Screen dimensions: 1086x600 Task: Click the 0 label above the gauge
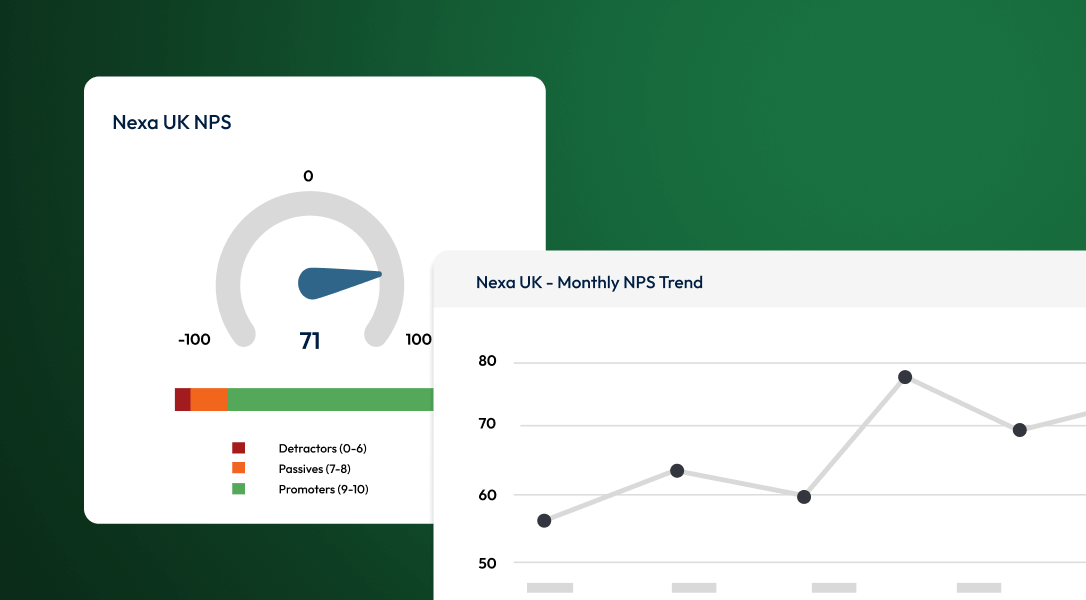click(x=308, y=175)
